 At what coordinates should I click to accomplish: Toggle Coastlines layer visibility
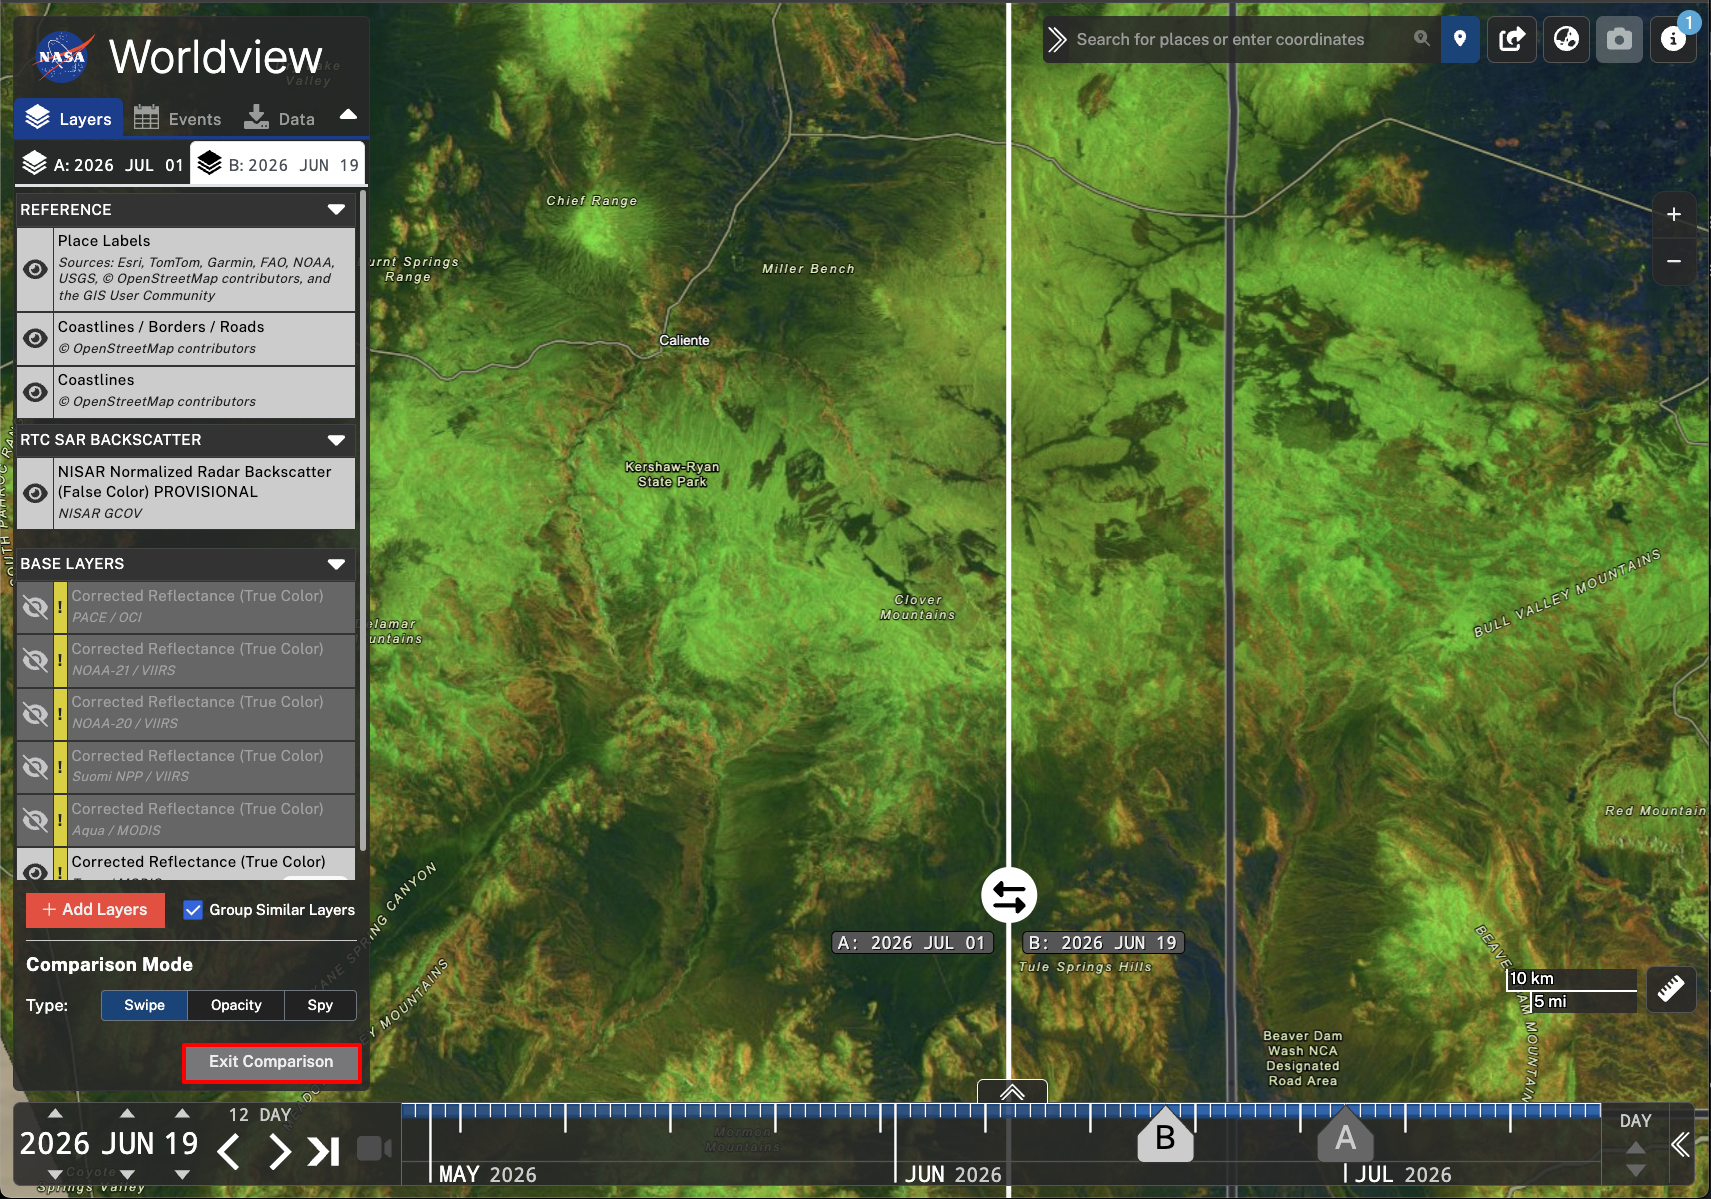[x=35, y=392]
